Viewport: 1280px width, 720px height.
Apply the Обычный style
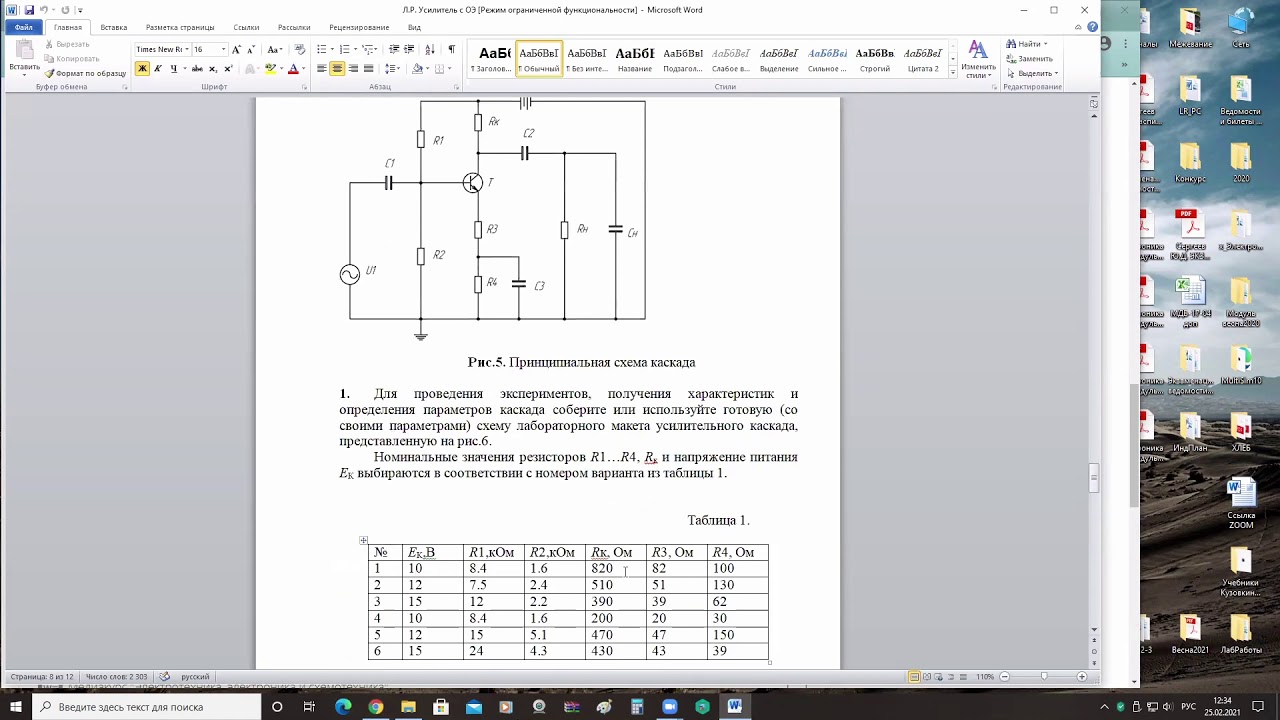[539, 59]
